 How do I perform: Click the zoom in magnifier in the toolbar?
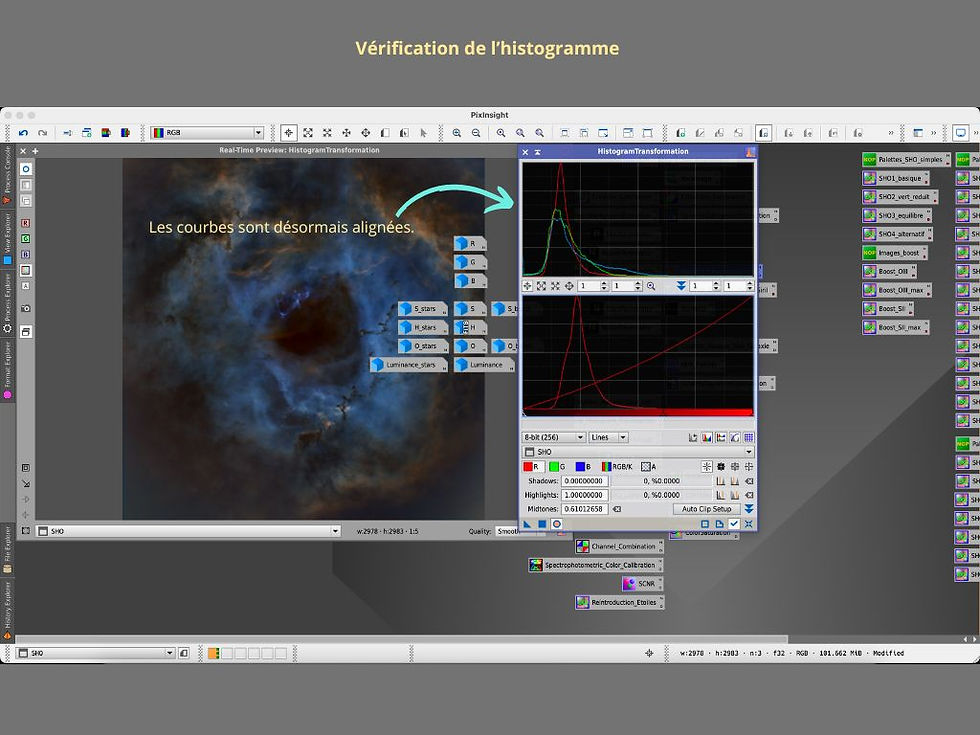[457, 132]
